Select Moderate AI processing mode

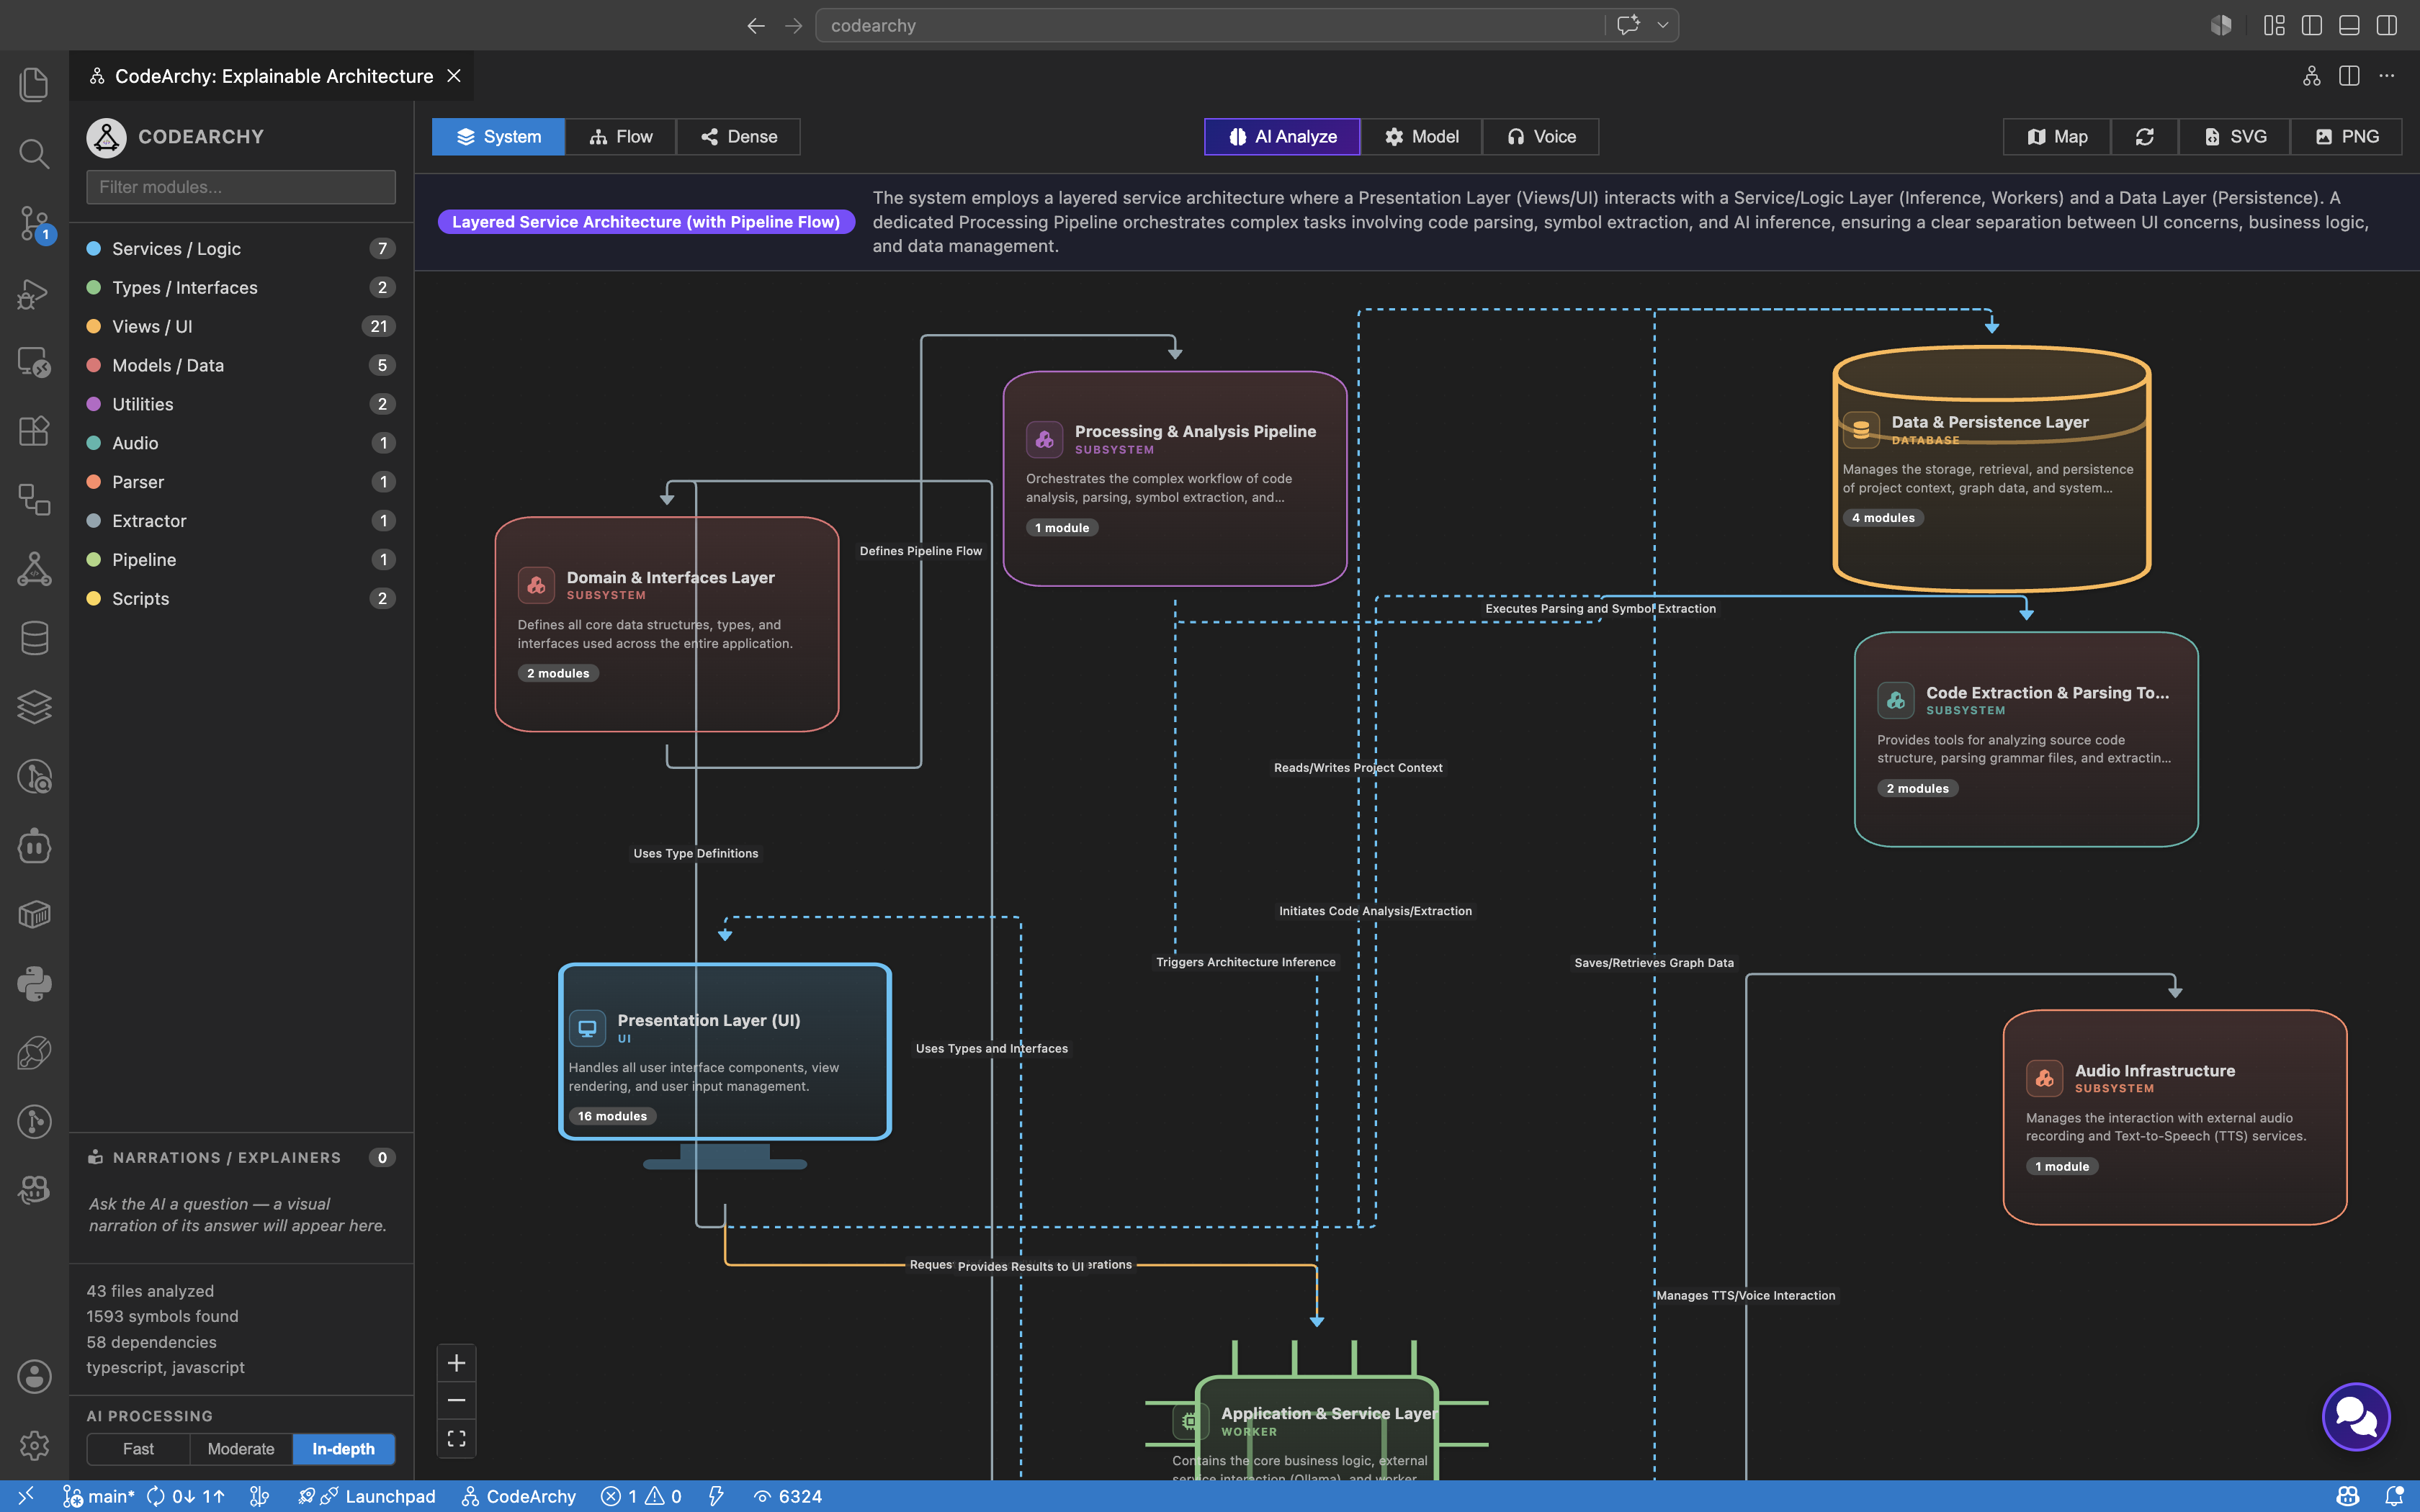241,1449
